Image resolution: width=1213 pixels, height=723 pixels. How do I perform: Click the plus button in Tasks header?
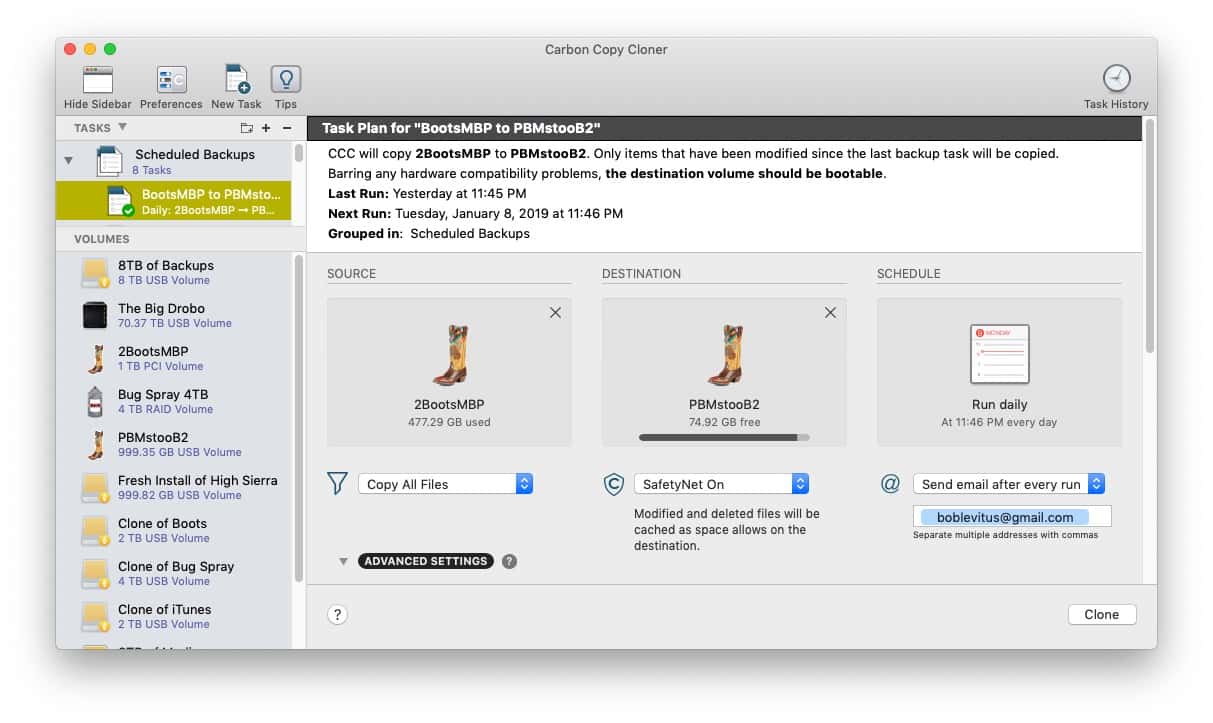pyautogui.click(x=266, y=128)
